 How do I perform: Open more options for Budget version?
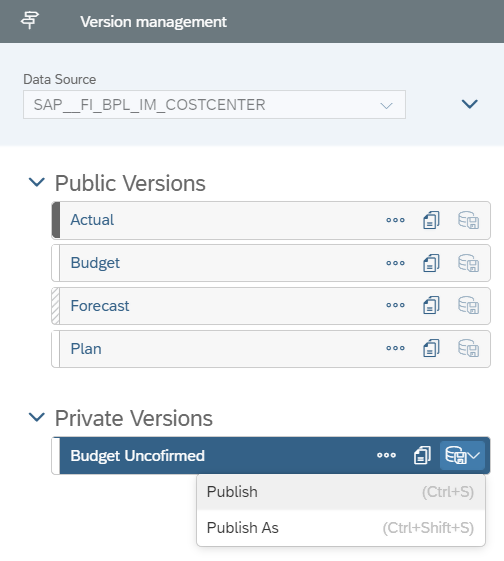tap(395, 263)
